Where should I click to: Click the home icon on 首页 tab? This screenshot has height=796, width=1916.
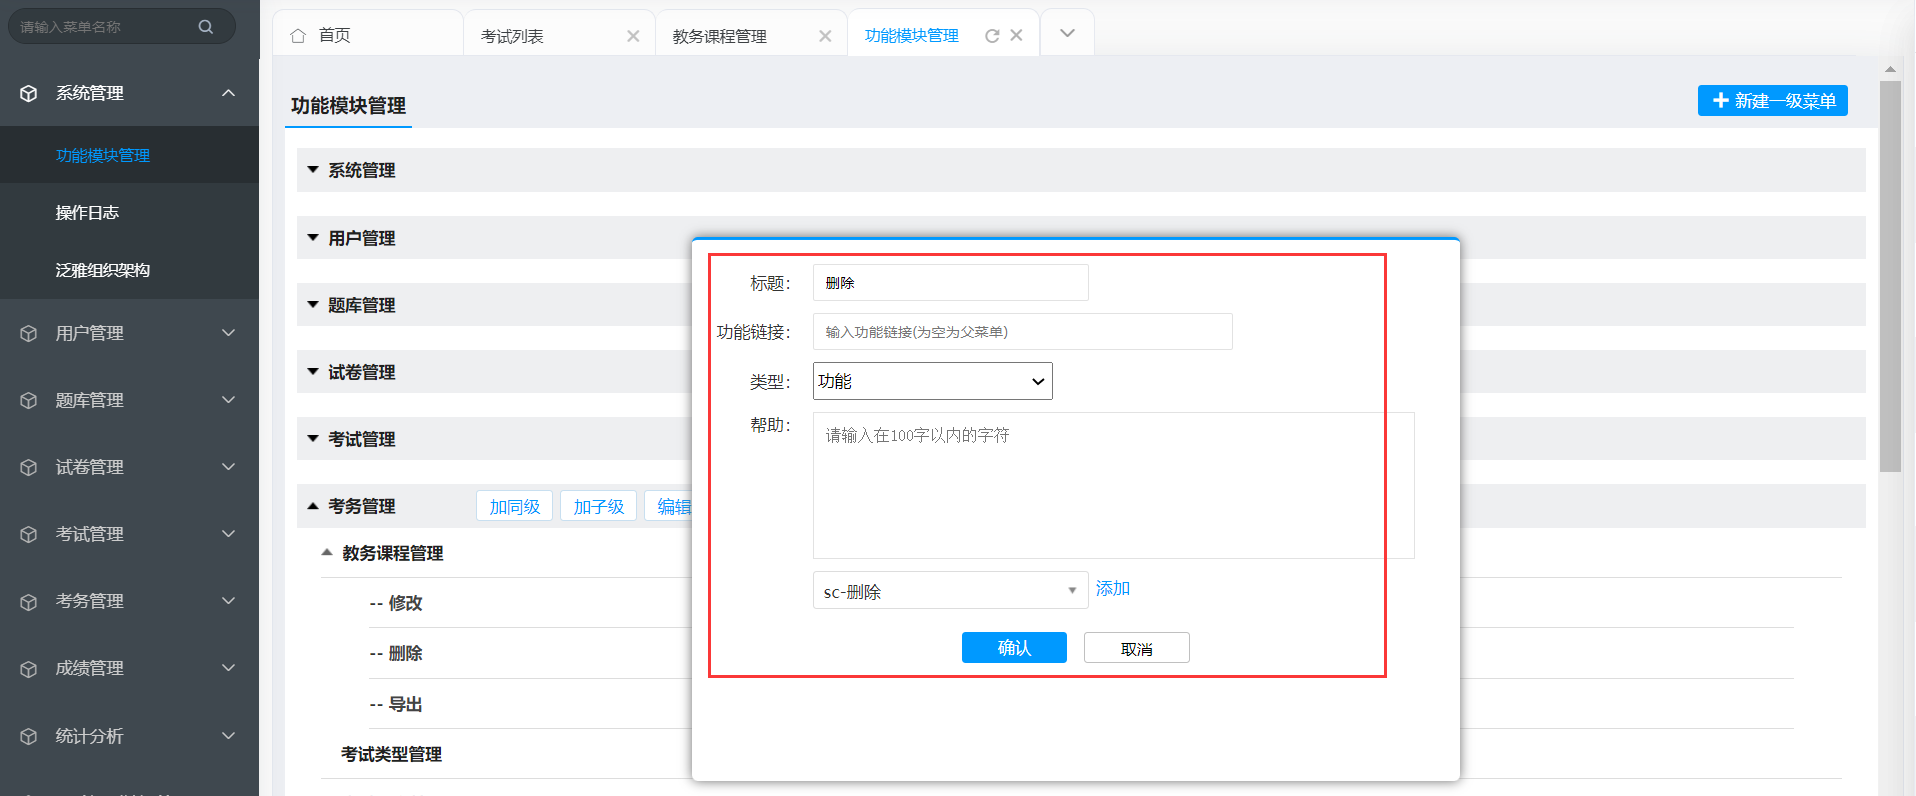coord(298,36)
